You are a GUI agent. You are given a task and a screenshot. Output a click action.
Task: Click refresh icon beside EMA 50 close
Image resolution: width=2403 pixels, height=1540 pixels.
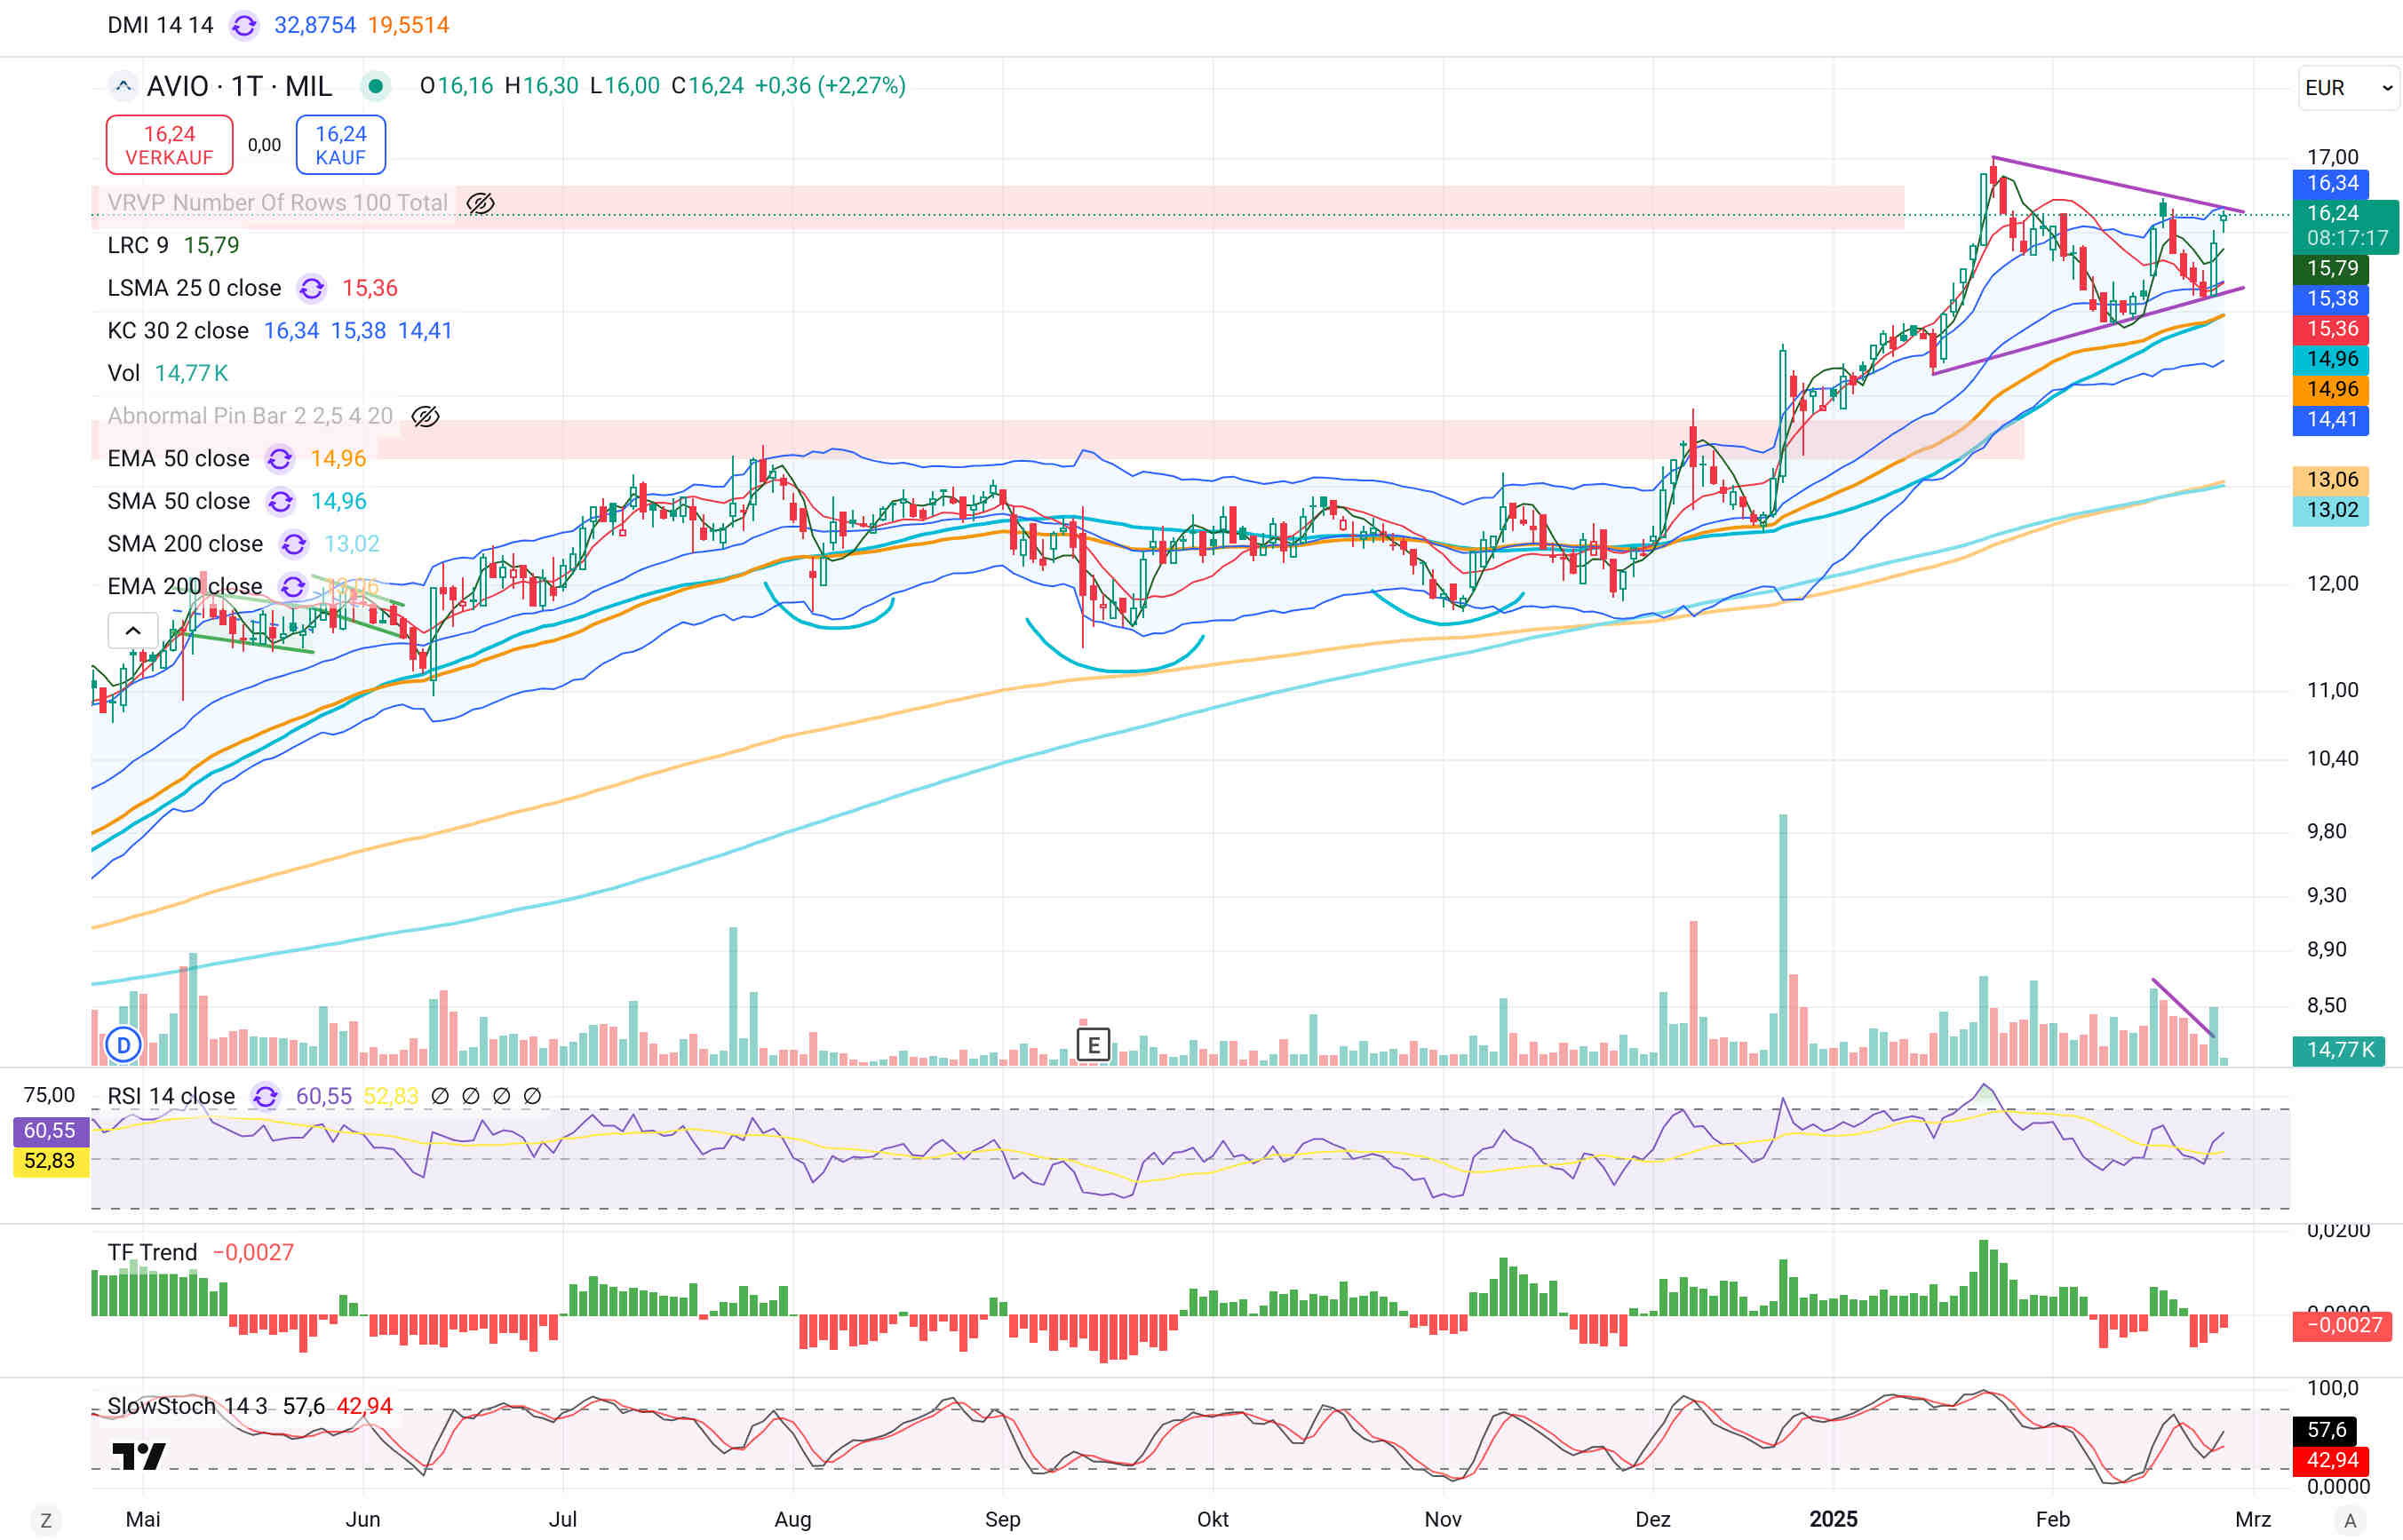point(280,459)
